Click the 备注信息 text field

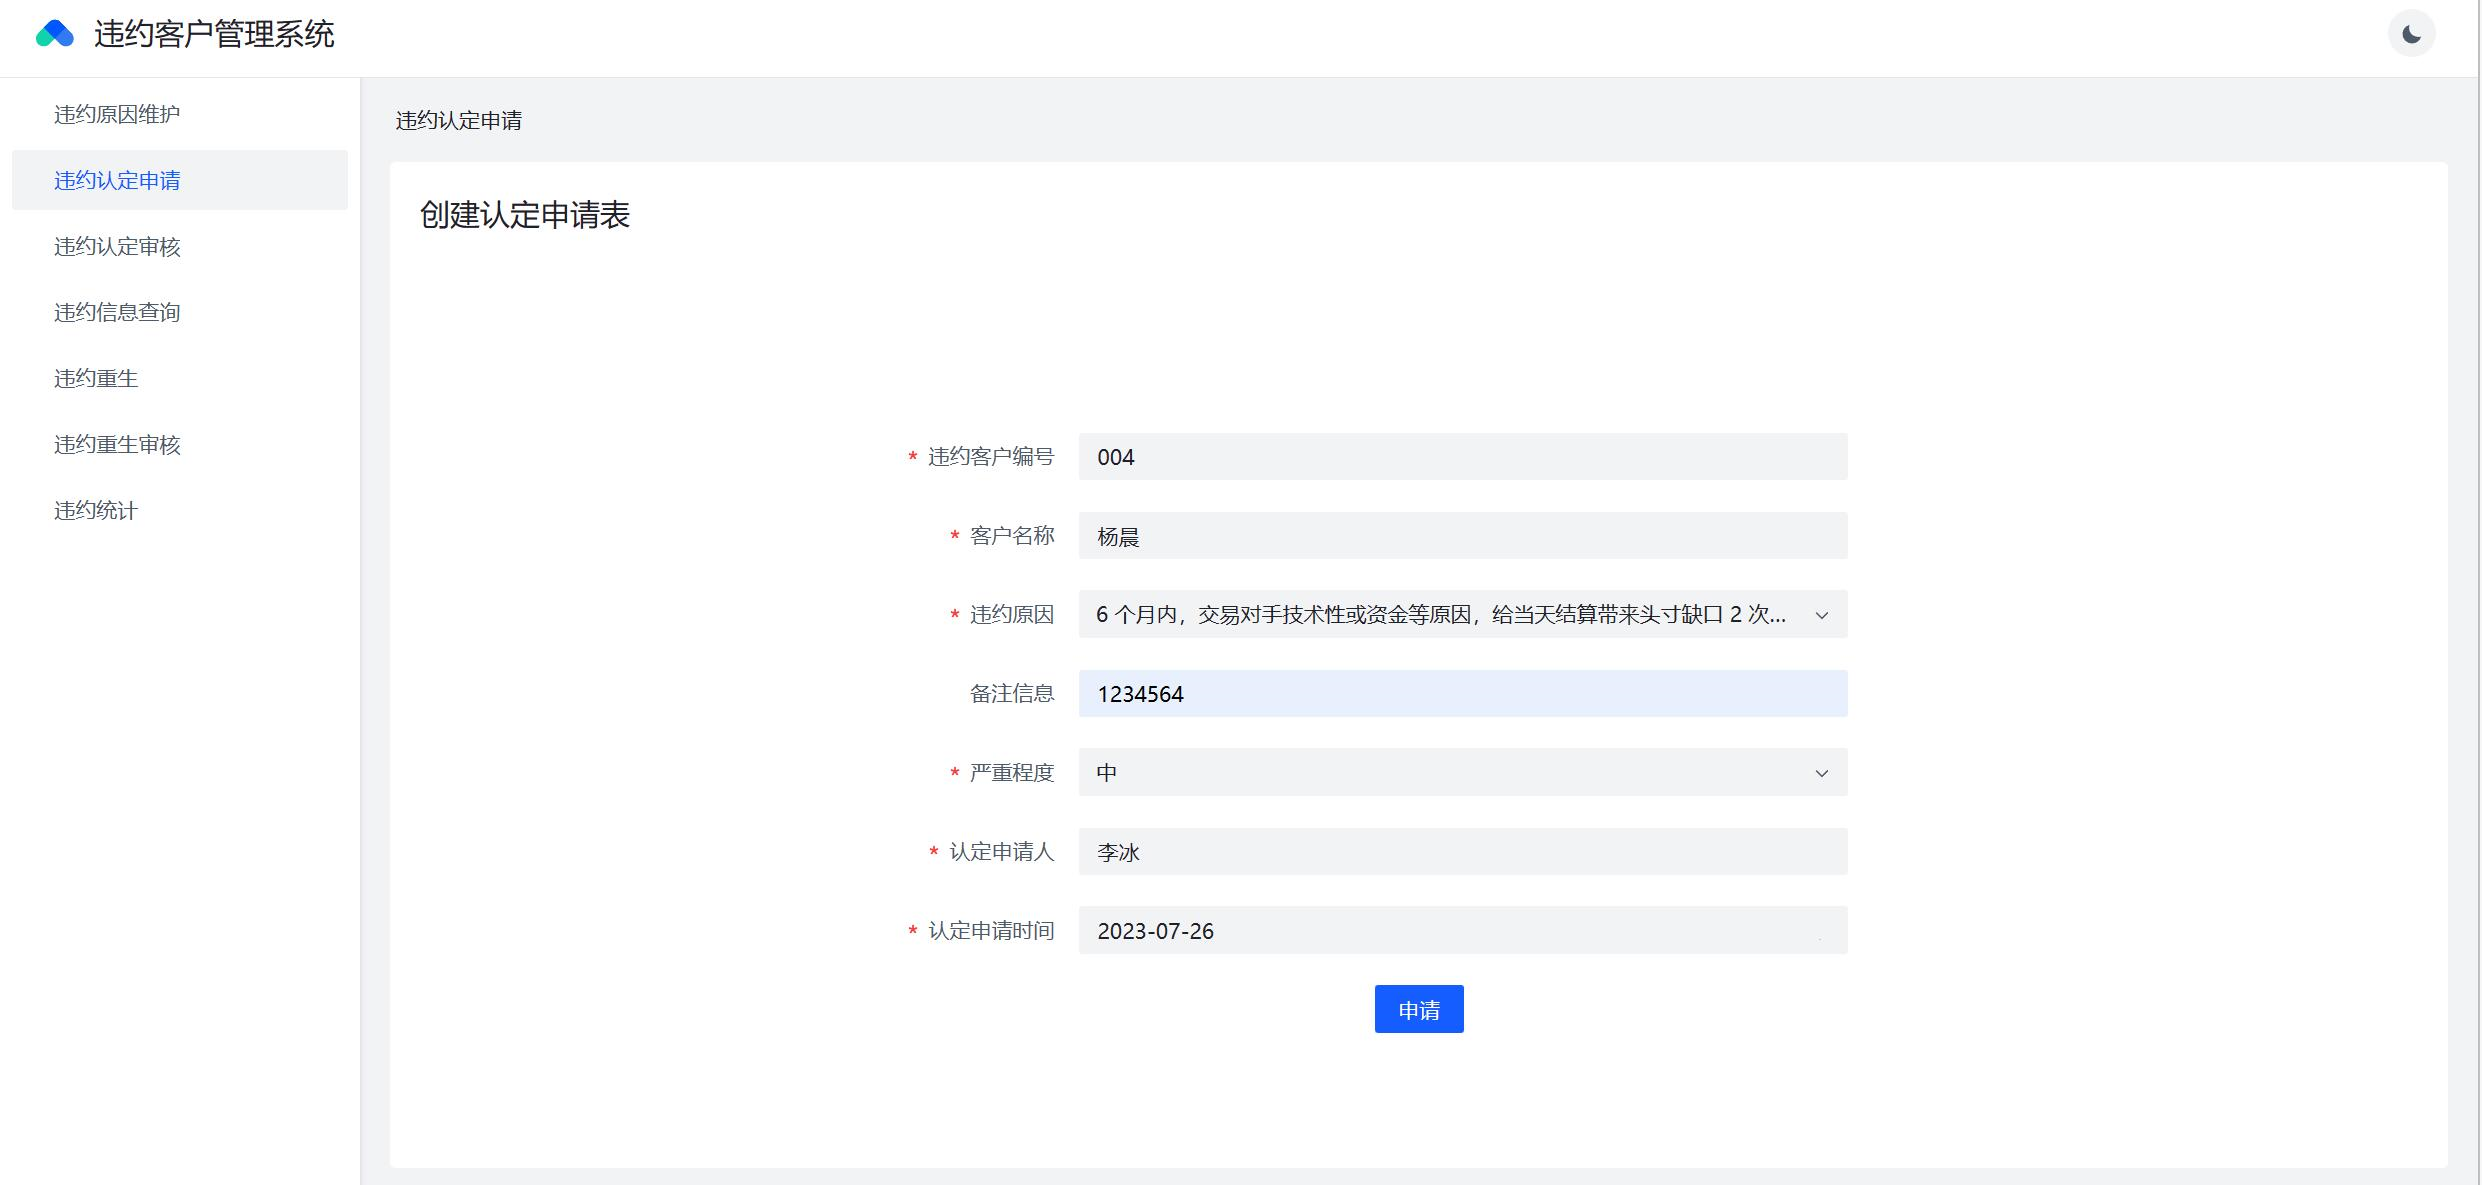1462,694
